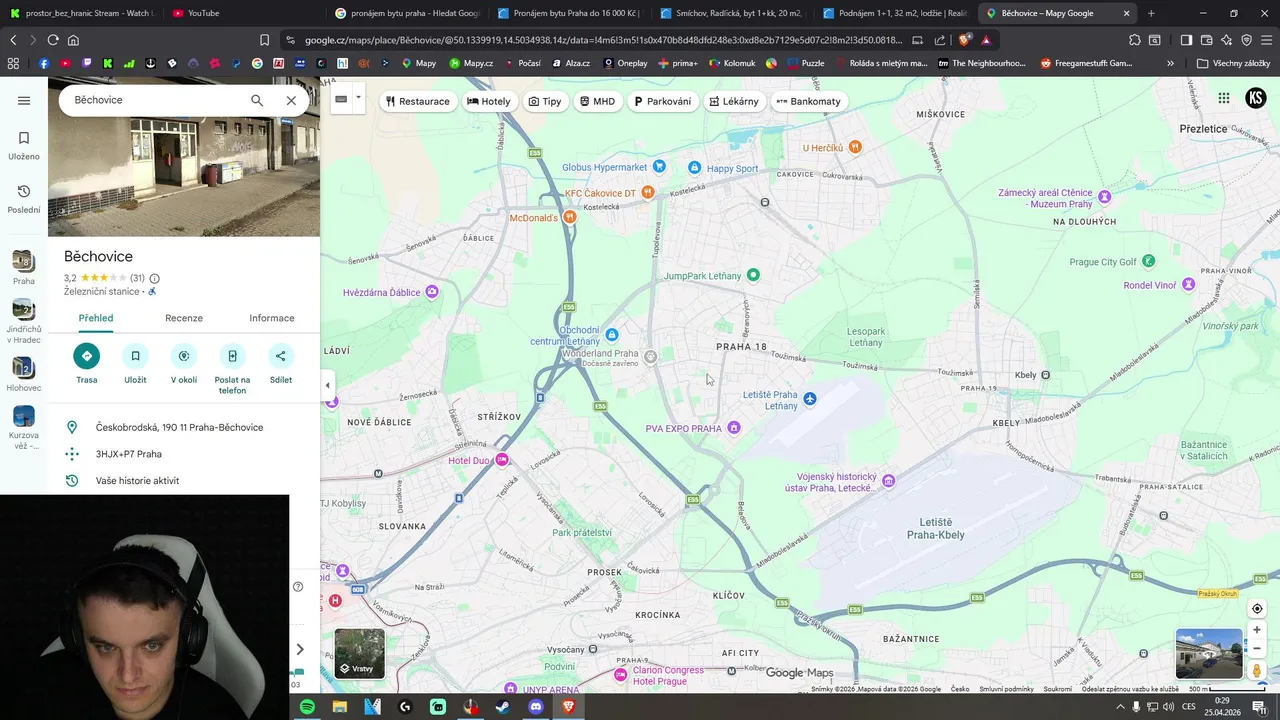Filter map by Bankomaty chip
This screenshot has height=720, width=1280.
(809, 101)
